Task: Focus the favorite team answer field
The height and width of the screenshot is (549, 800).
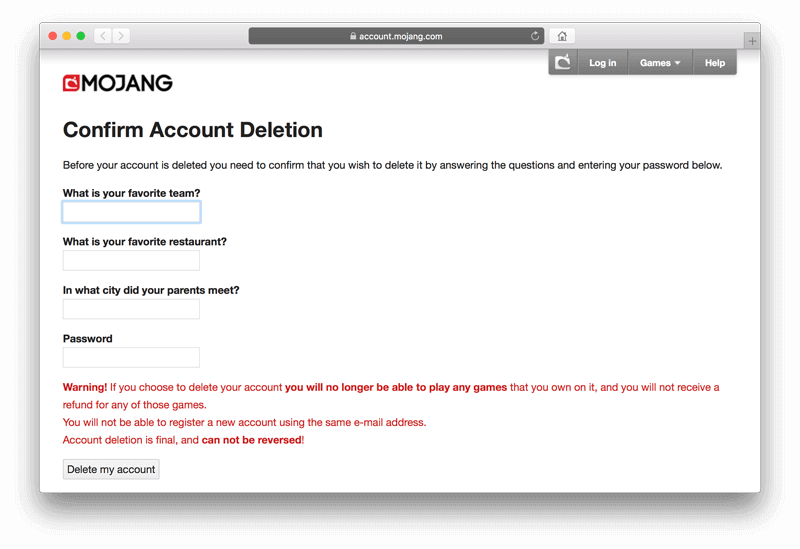Action: click(131, 212)
